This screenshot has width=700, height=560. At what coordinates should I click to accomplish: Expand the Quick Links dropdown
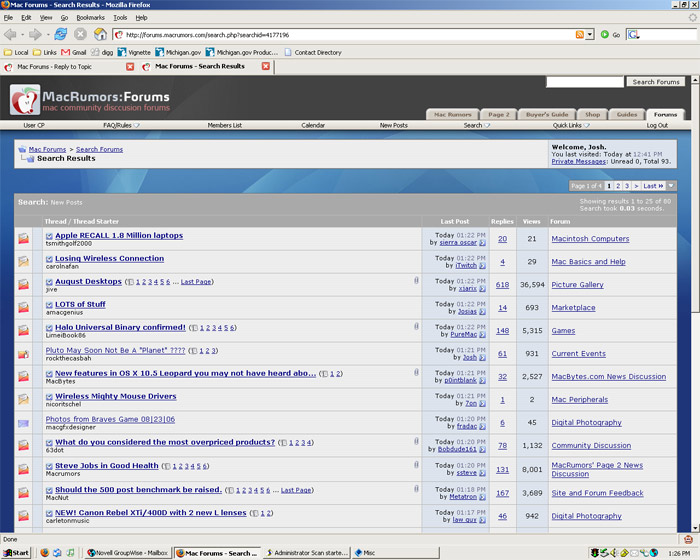click(x=587, y=125)
